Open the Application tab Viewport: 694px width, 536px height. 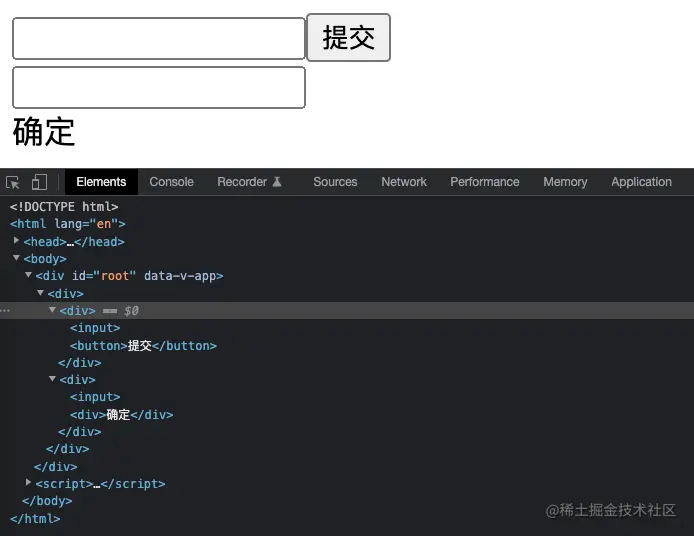641,182
